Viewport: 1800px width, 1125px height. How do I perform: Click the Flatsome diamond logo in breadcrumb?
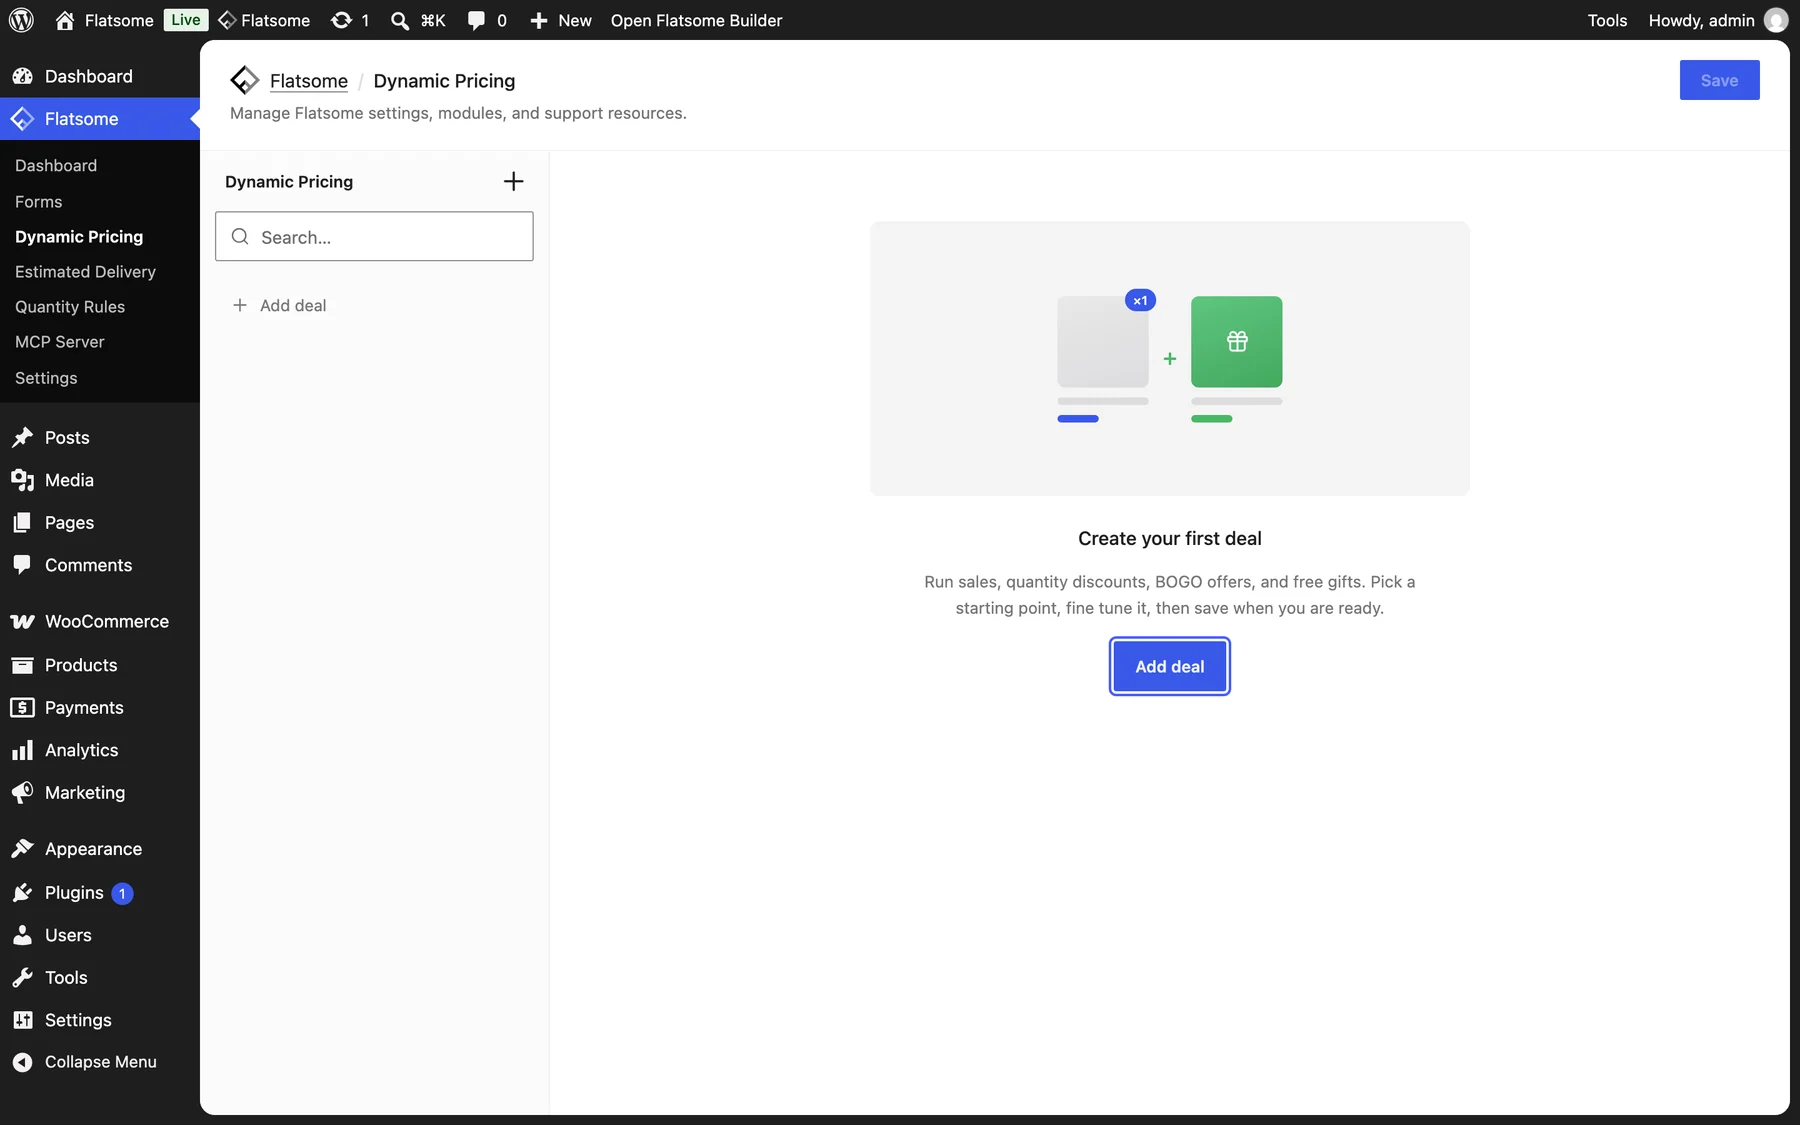[245, 80]
